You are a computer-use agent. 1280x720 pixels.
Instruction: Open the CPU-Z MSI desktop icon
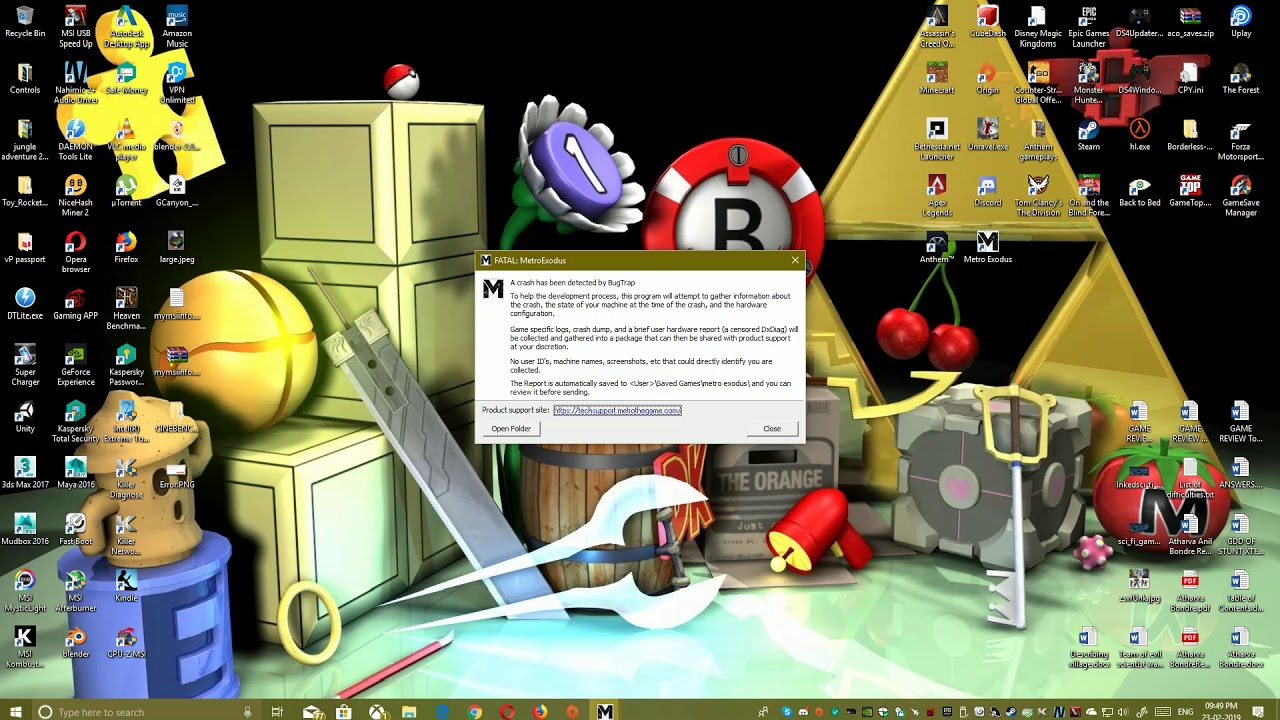click(x=126, y=642)
